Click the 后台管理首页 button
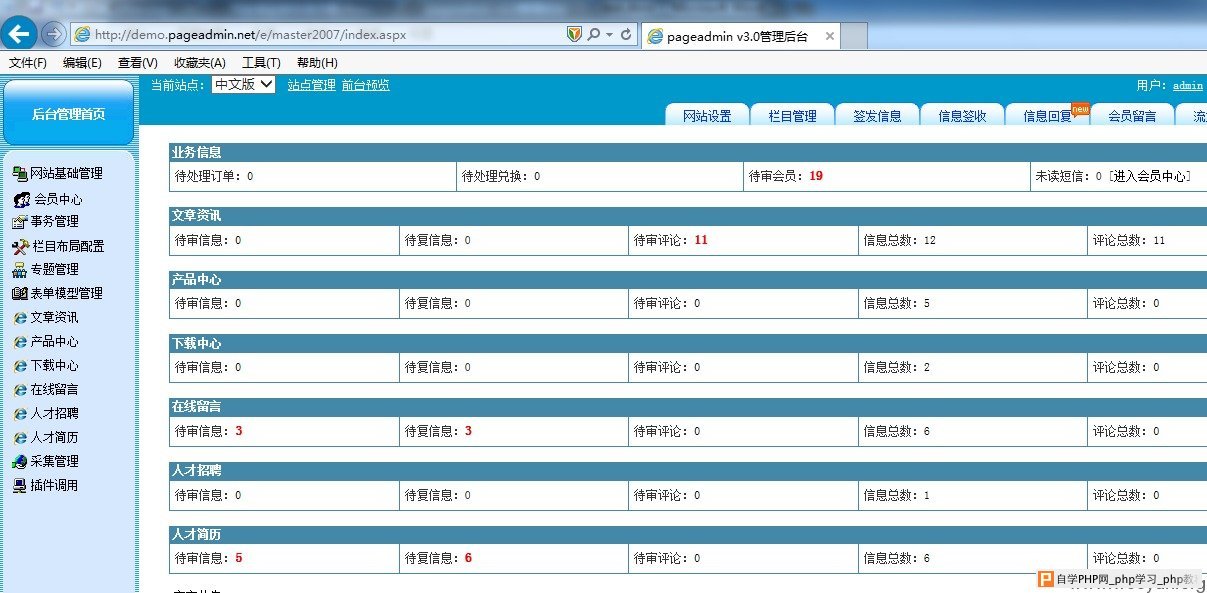The width and height of the screenshot is (1207, 593). [68, 113]
